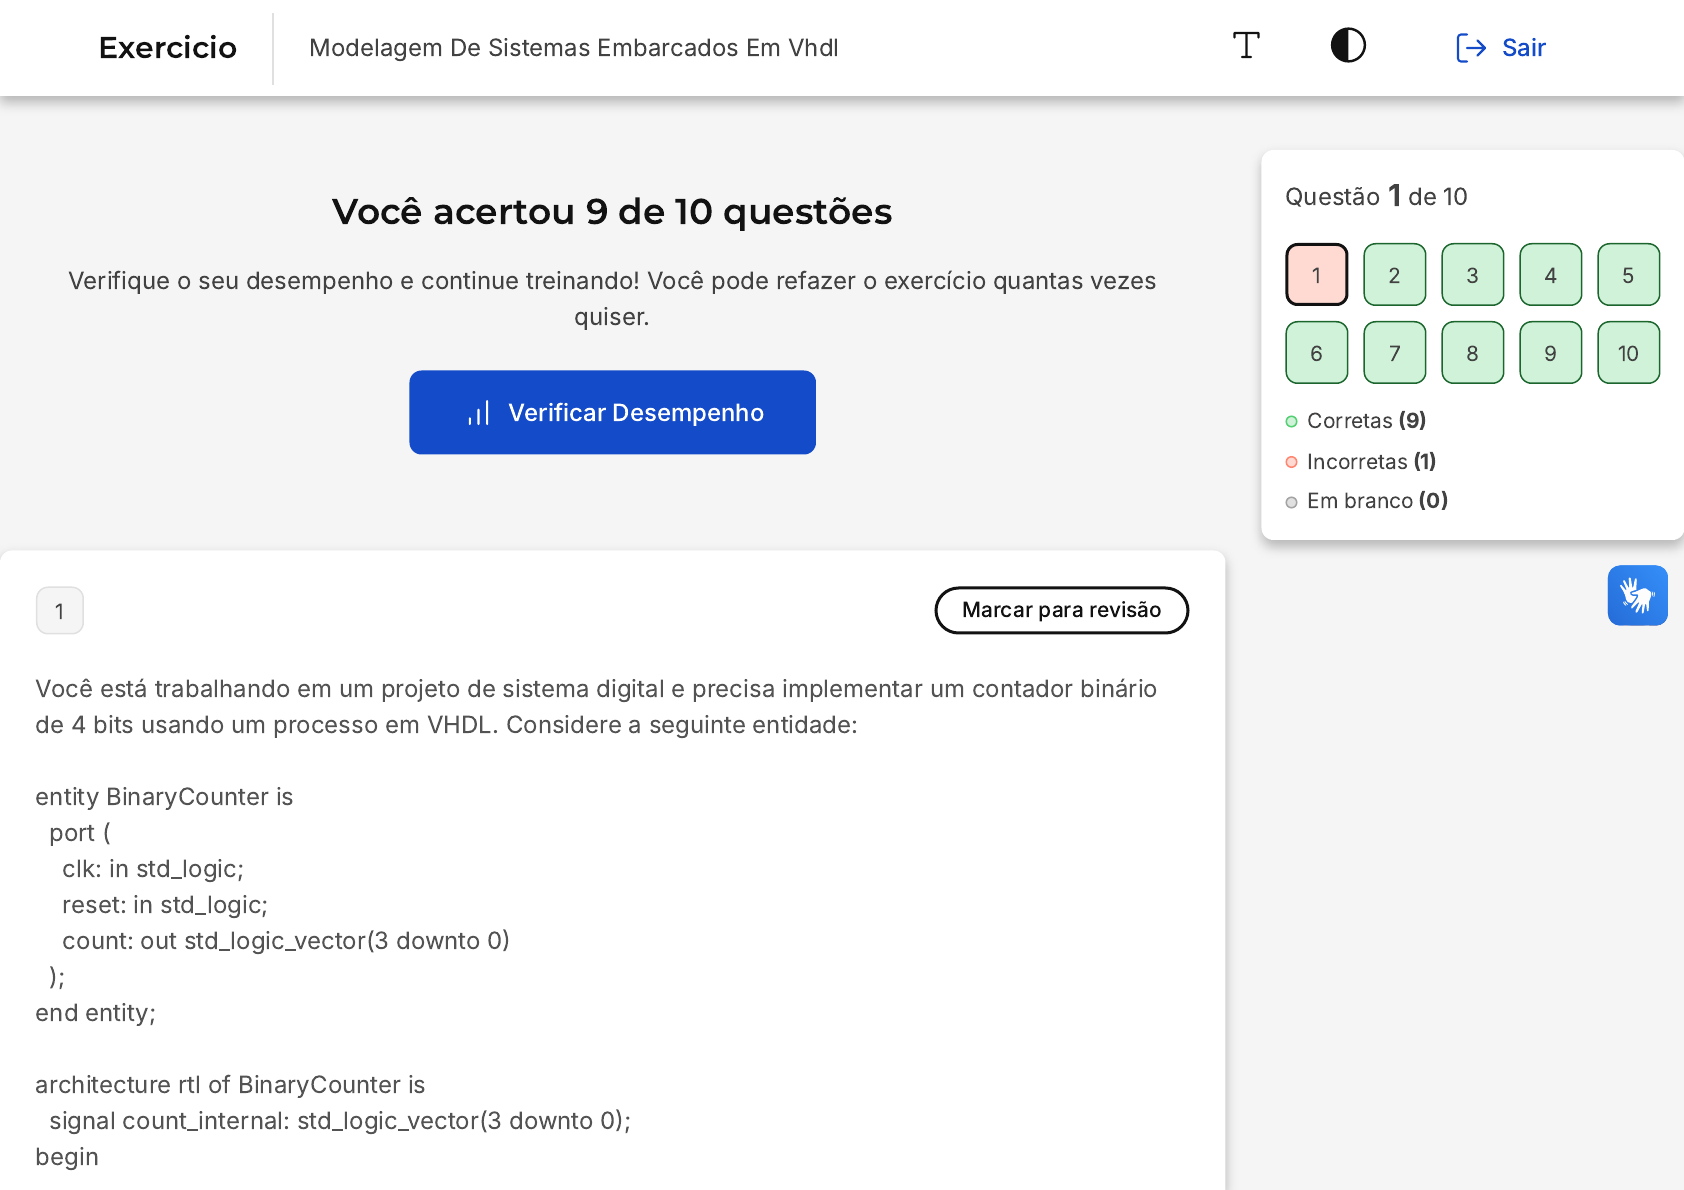Select question 4 in the grid
This screenshot has width=1684, height=1190.
tap(1550, 275)
